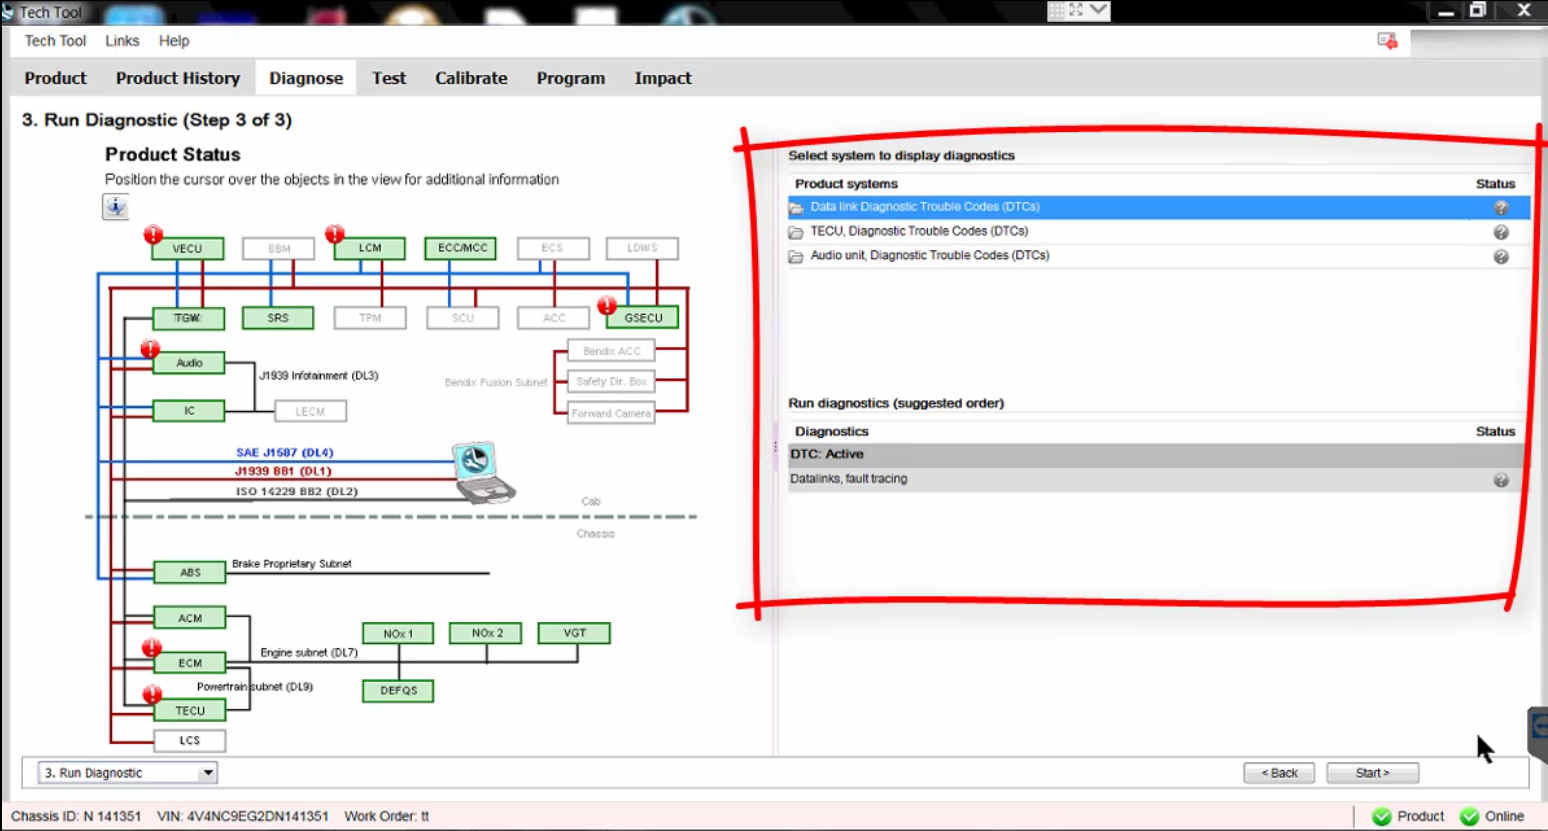This screenshot has width=1548, height=831.
Task: Select the TGW control unit box
Action: (188, 318)
